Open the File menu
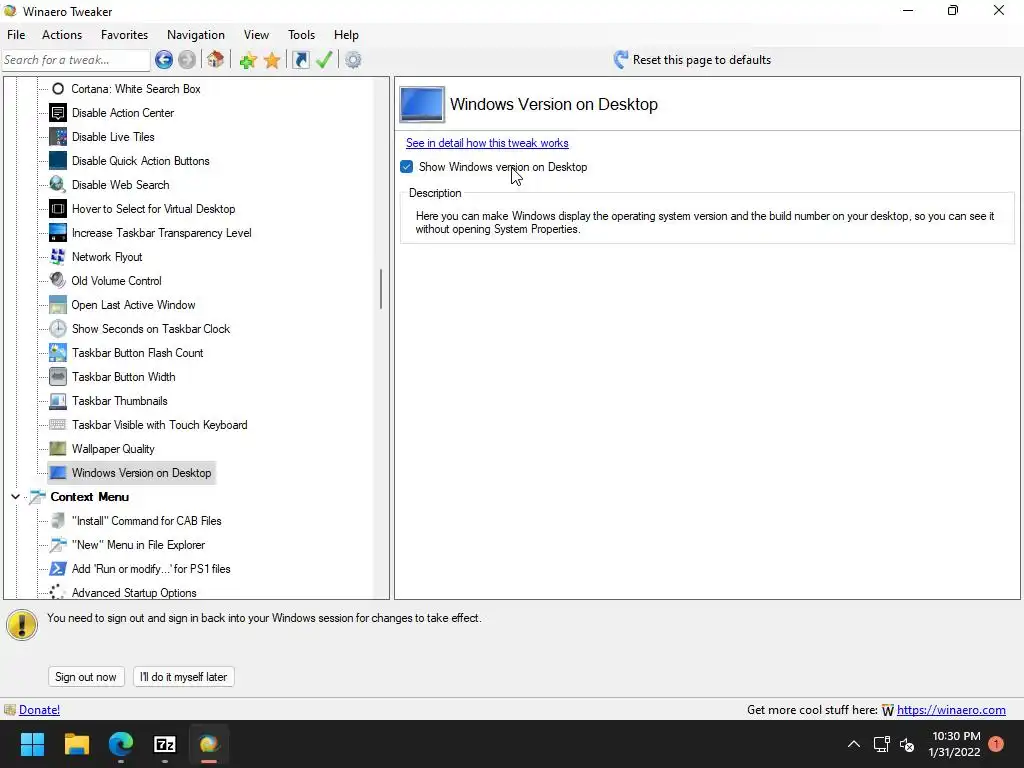Screen dimensions: 1024x768 click(x=16, y=35)
